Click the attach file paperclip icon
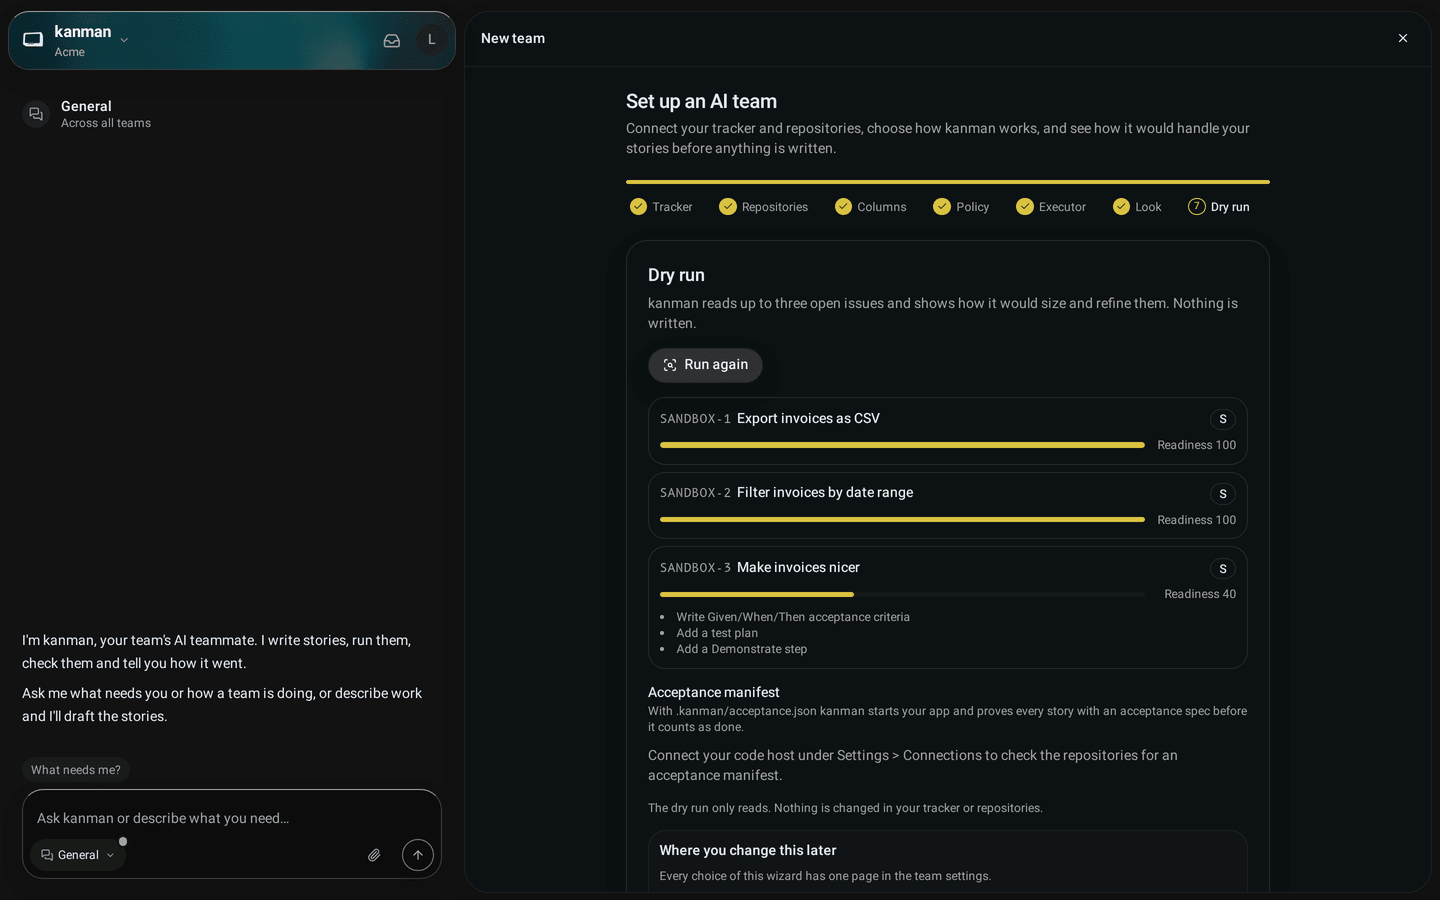The image size is (1440, 900). coord(374,855)
